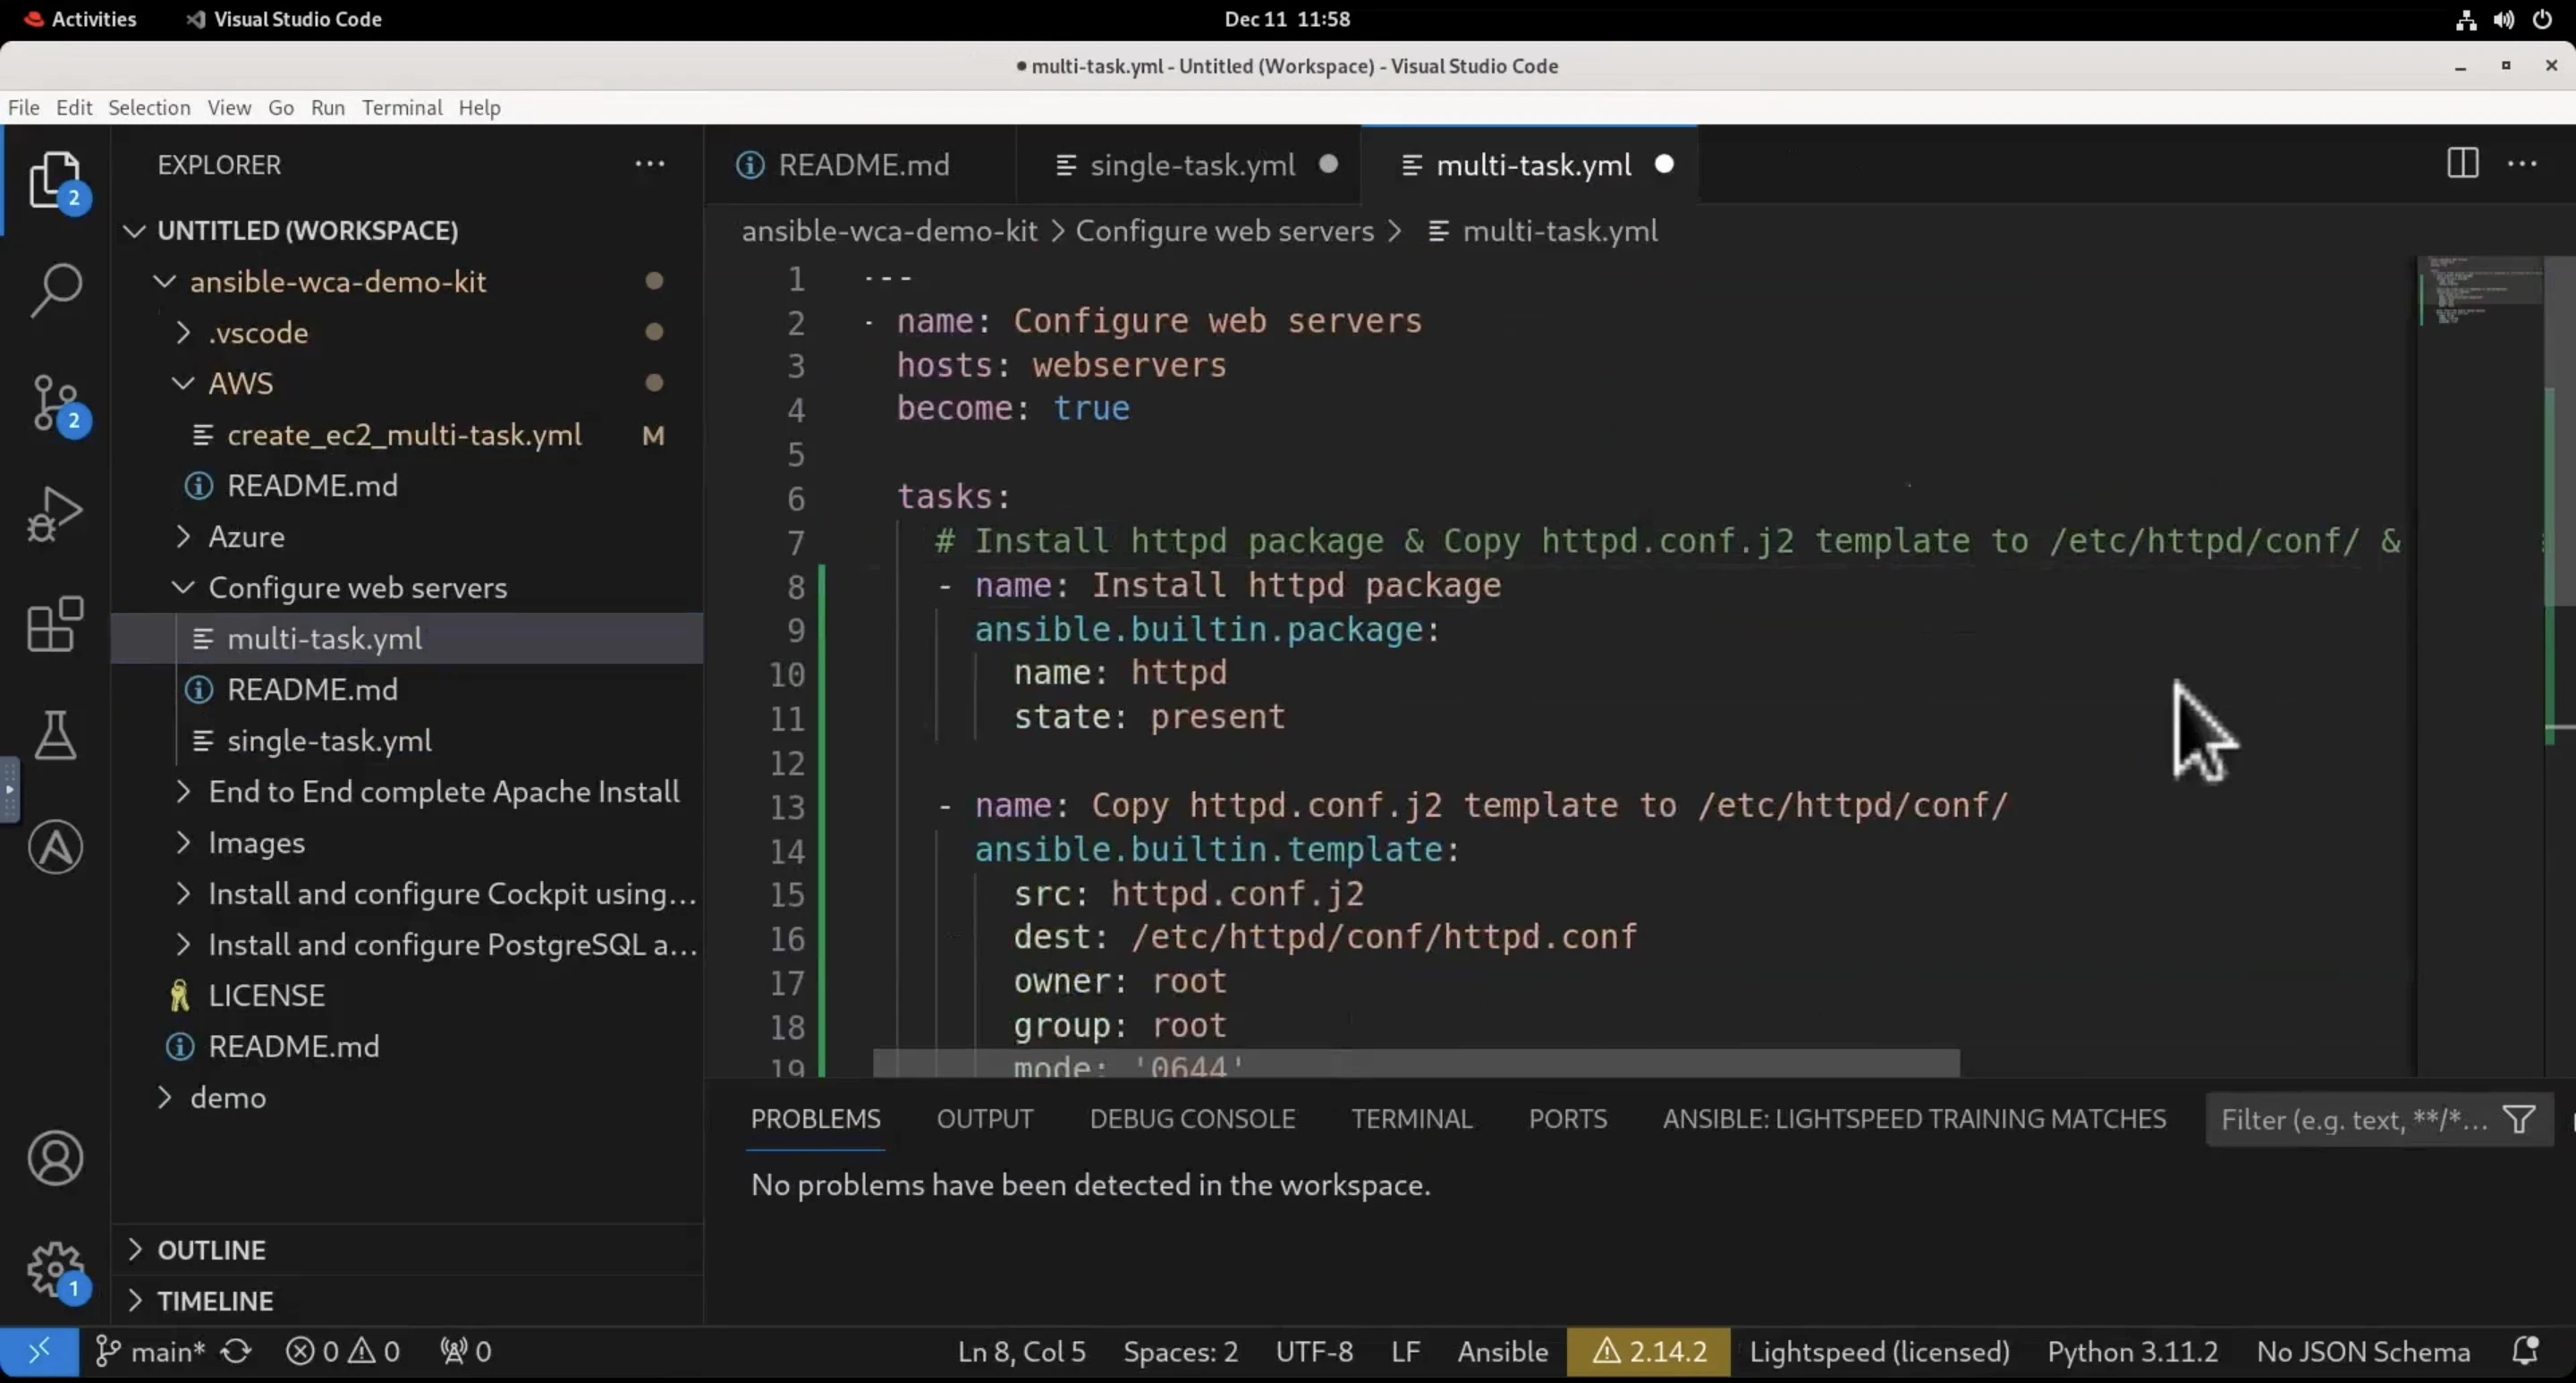
Task: Open the Extensions view icon
Action: pos(55,625)
